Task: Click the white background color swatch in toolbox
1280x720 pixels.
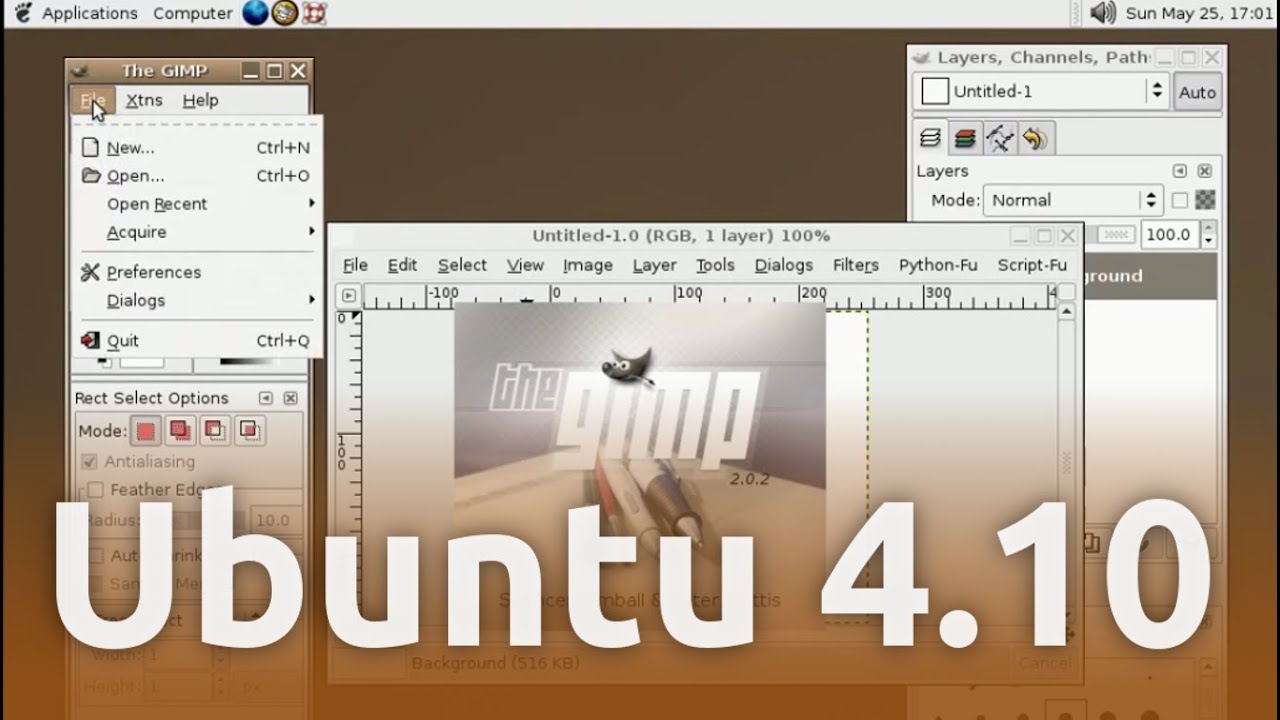Action: [141, 361]
